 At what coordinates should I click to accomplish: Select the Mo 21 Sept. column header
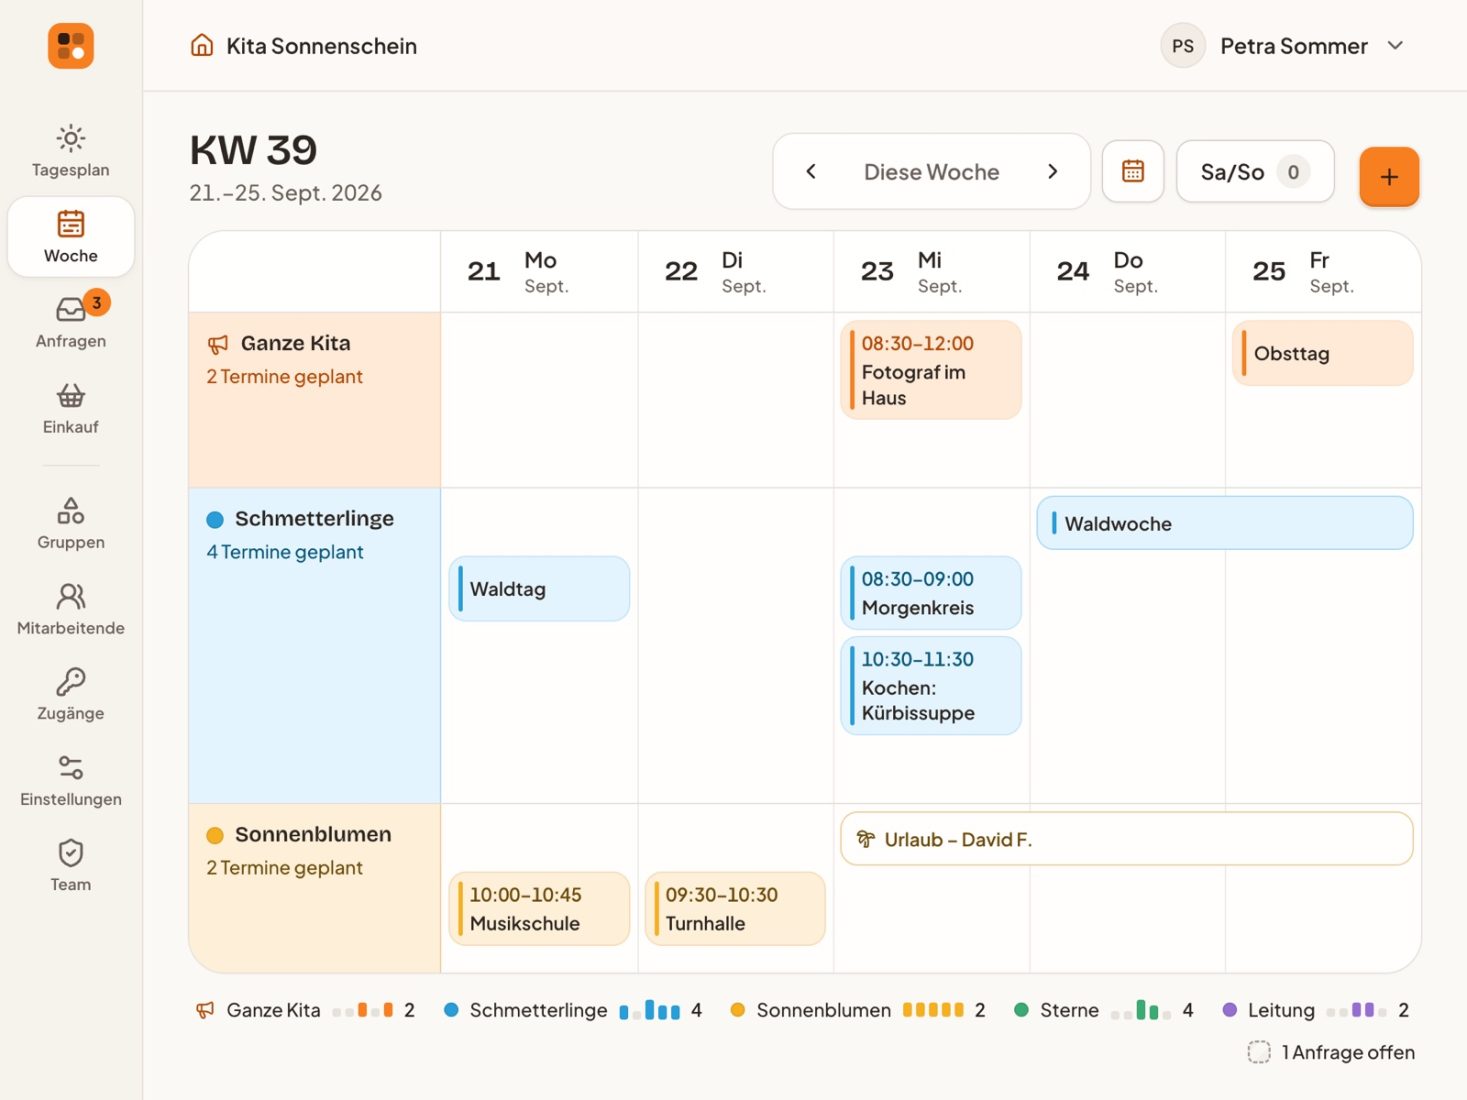539,272
